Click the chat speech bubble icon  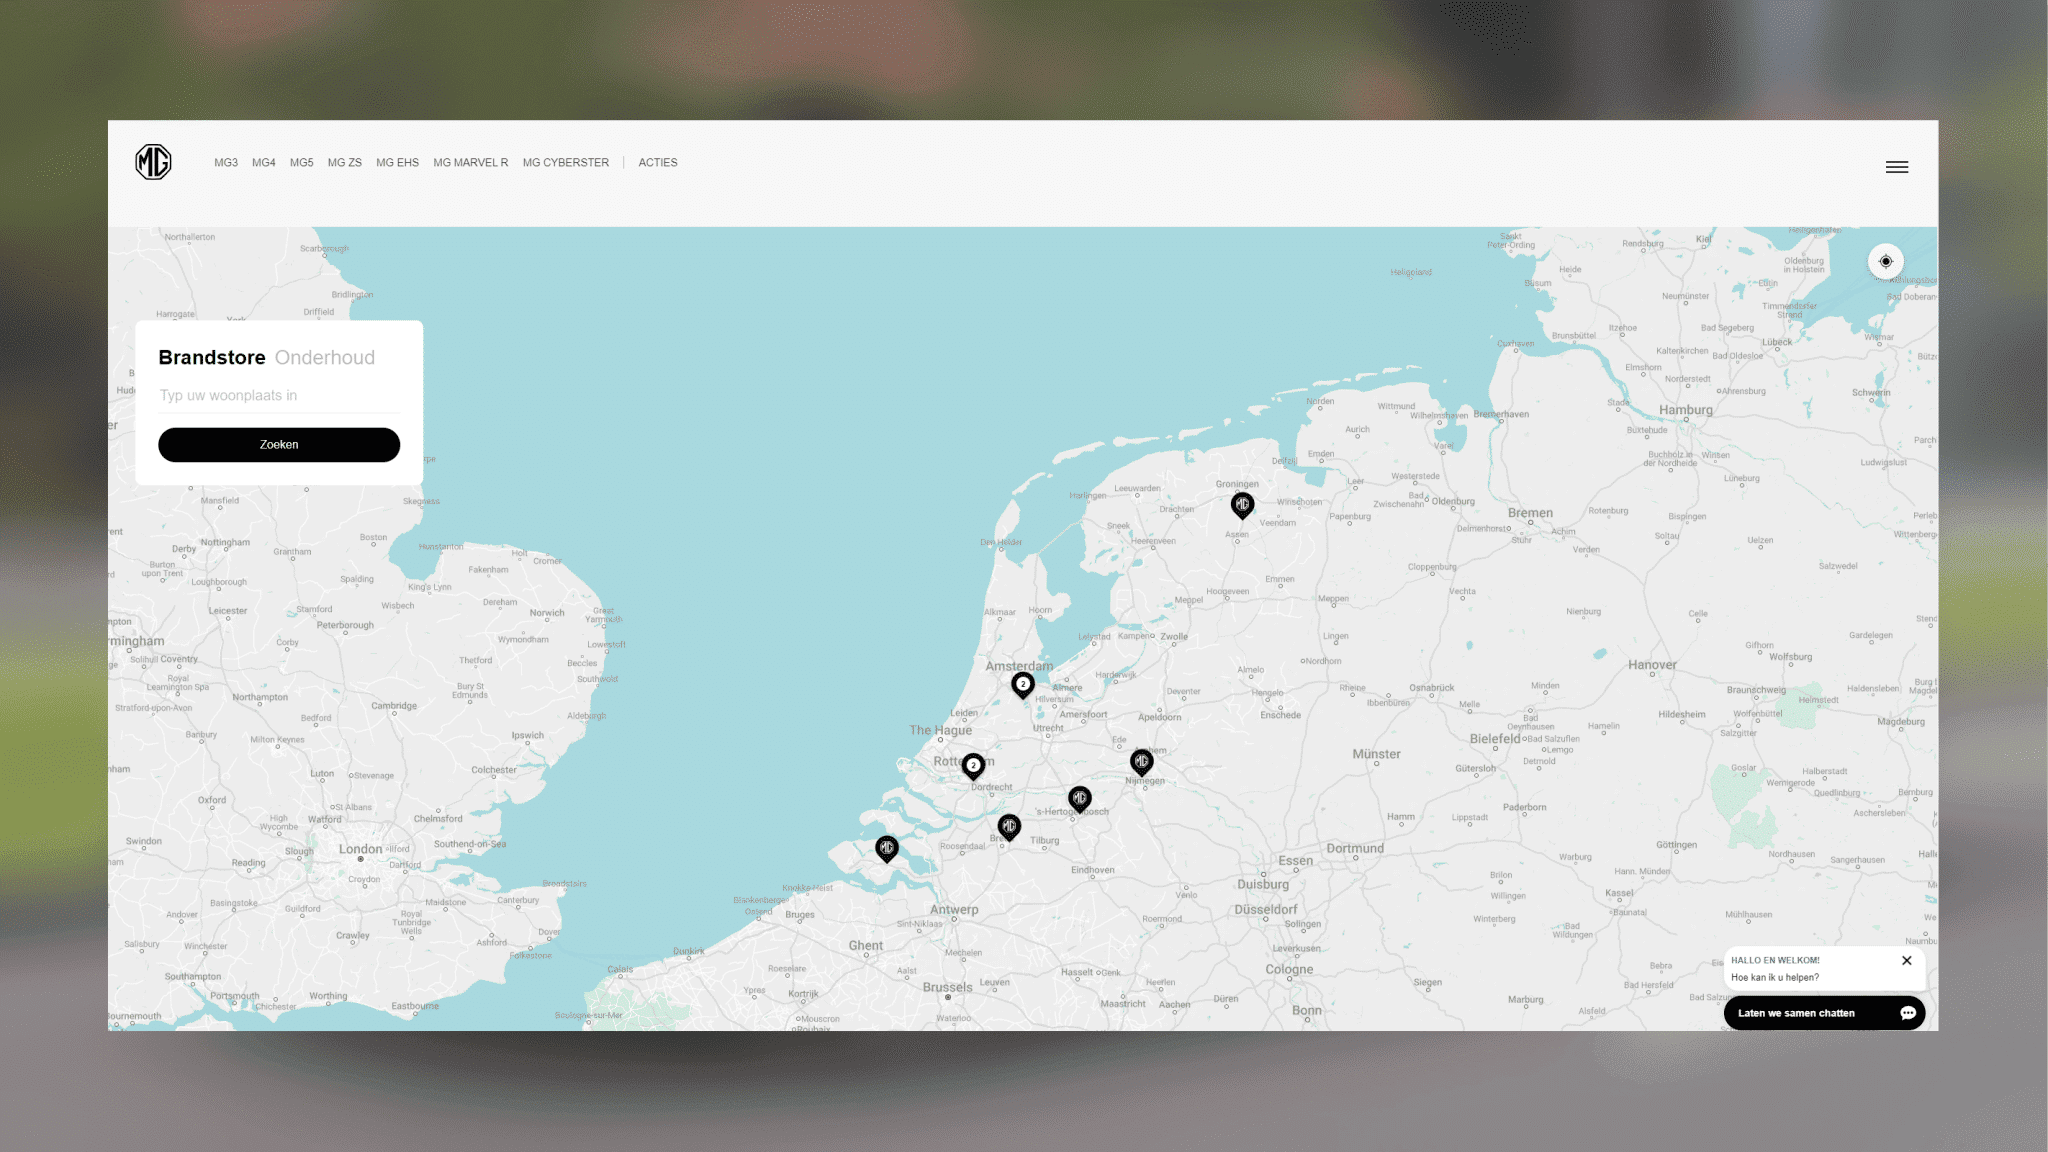1907,1013
